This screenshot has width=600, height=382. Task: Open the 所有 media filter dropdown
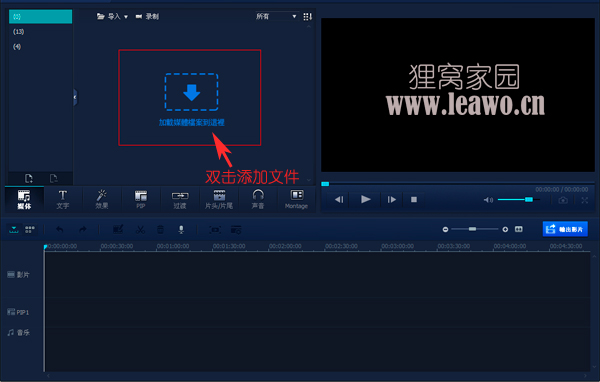click(276, 16)
